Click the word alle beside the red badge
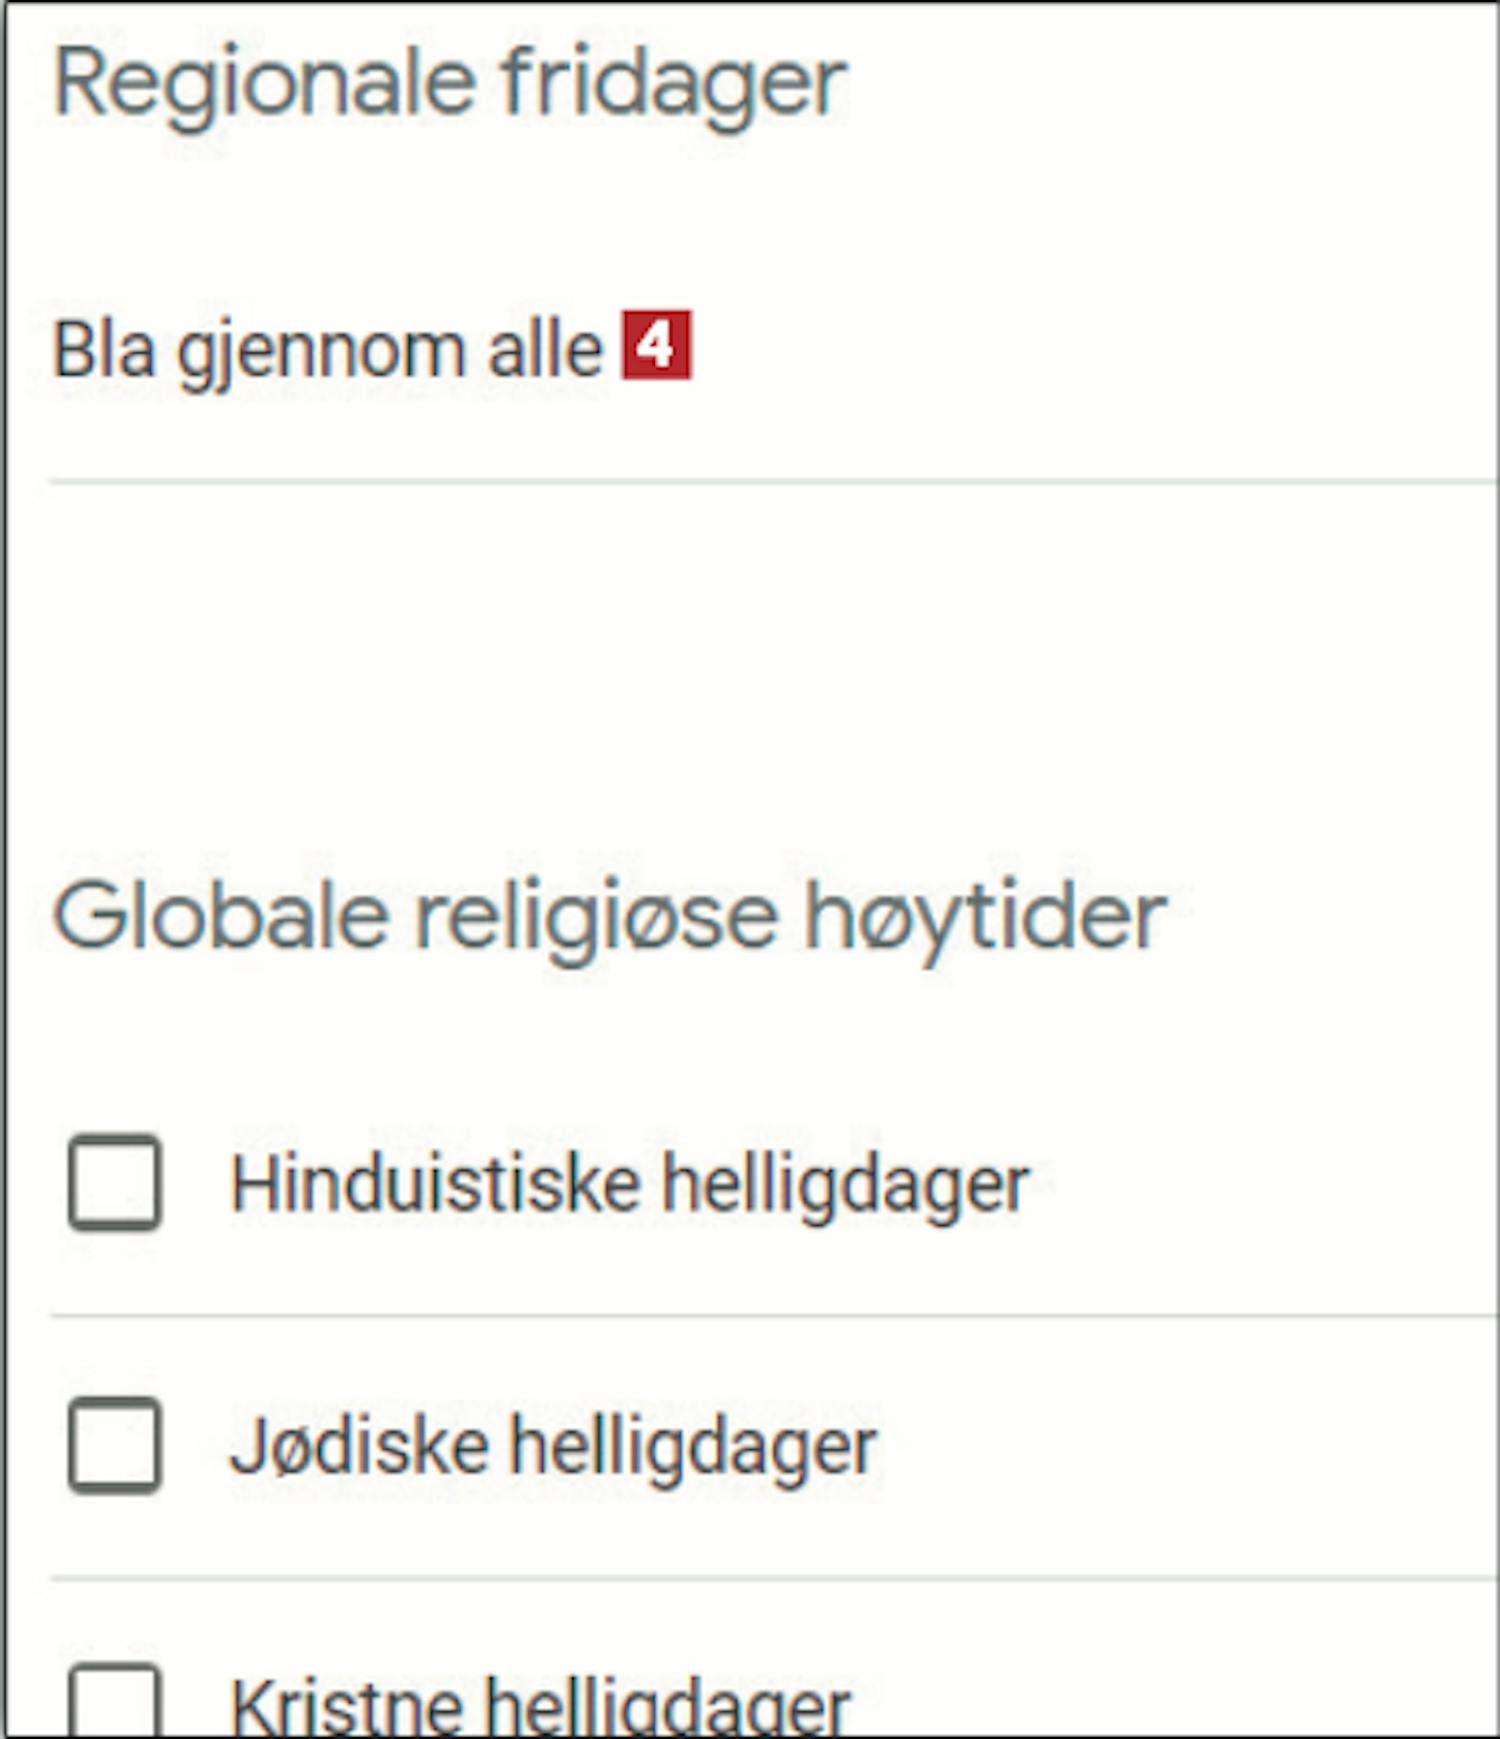 (545, 351)
